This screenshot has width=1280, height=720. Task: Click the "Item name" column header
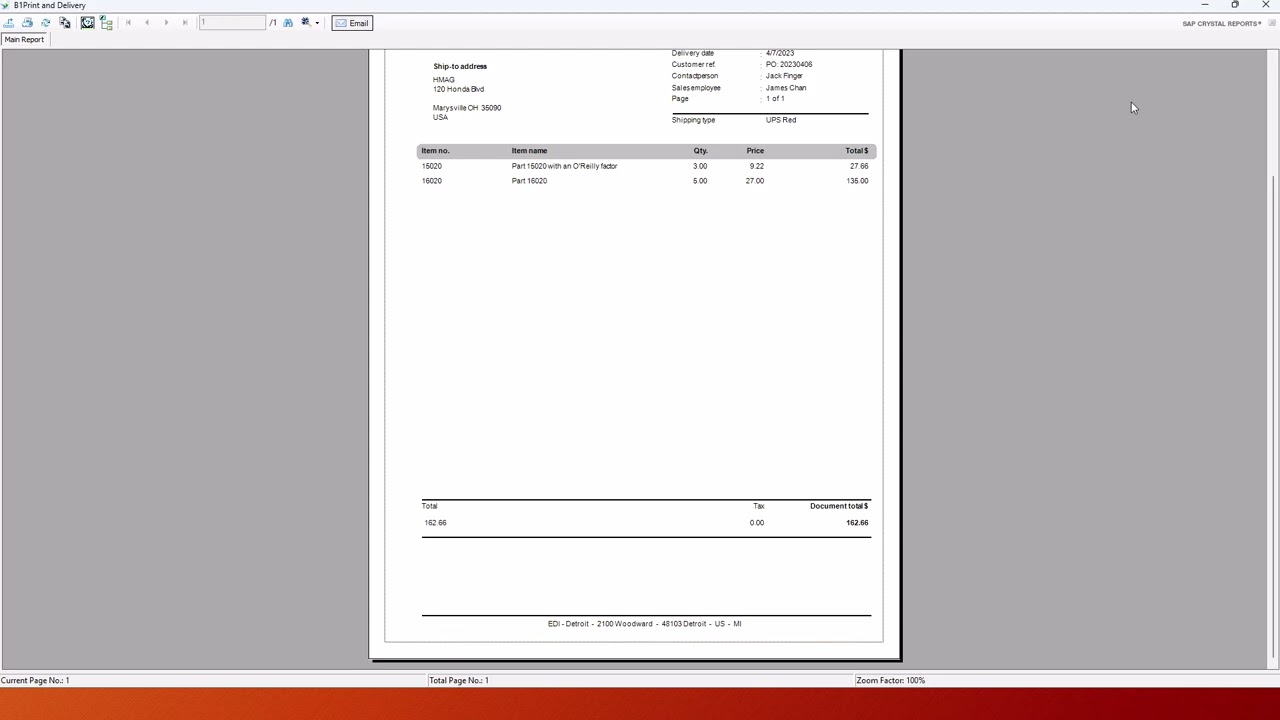pos(529,151)
